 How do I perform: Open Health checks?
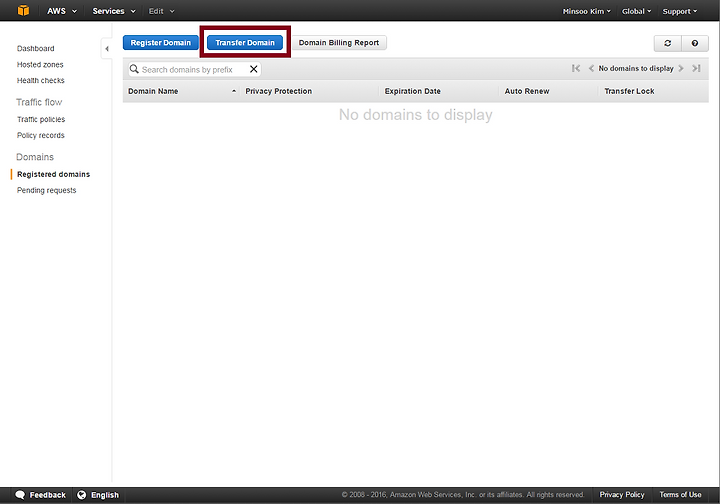tap(40, 81)
